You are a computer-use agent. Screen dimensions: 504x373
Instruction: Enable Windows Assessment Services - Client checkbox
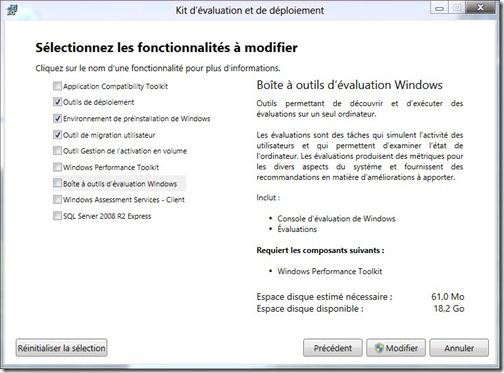[x=57, y=199]
